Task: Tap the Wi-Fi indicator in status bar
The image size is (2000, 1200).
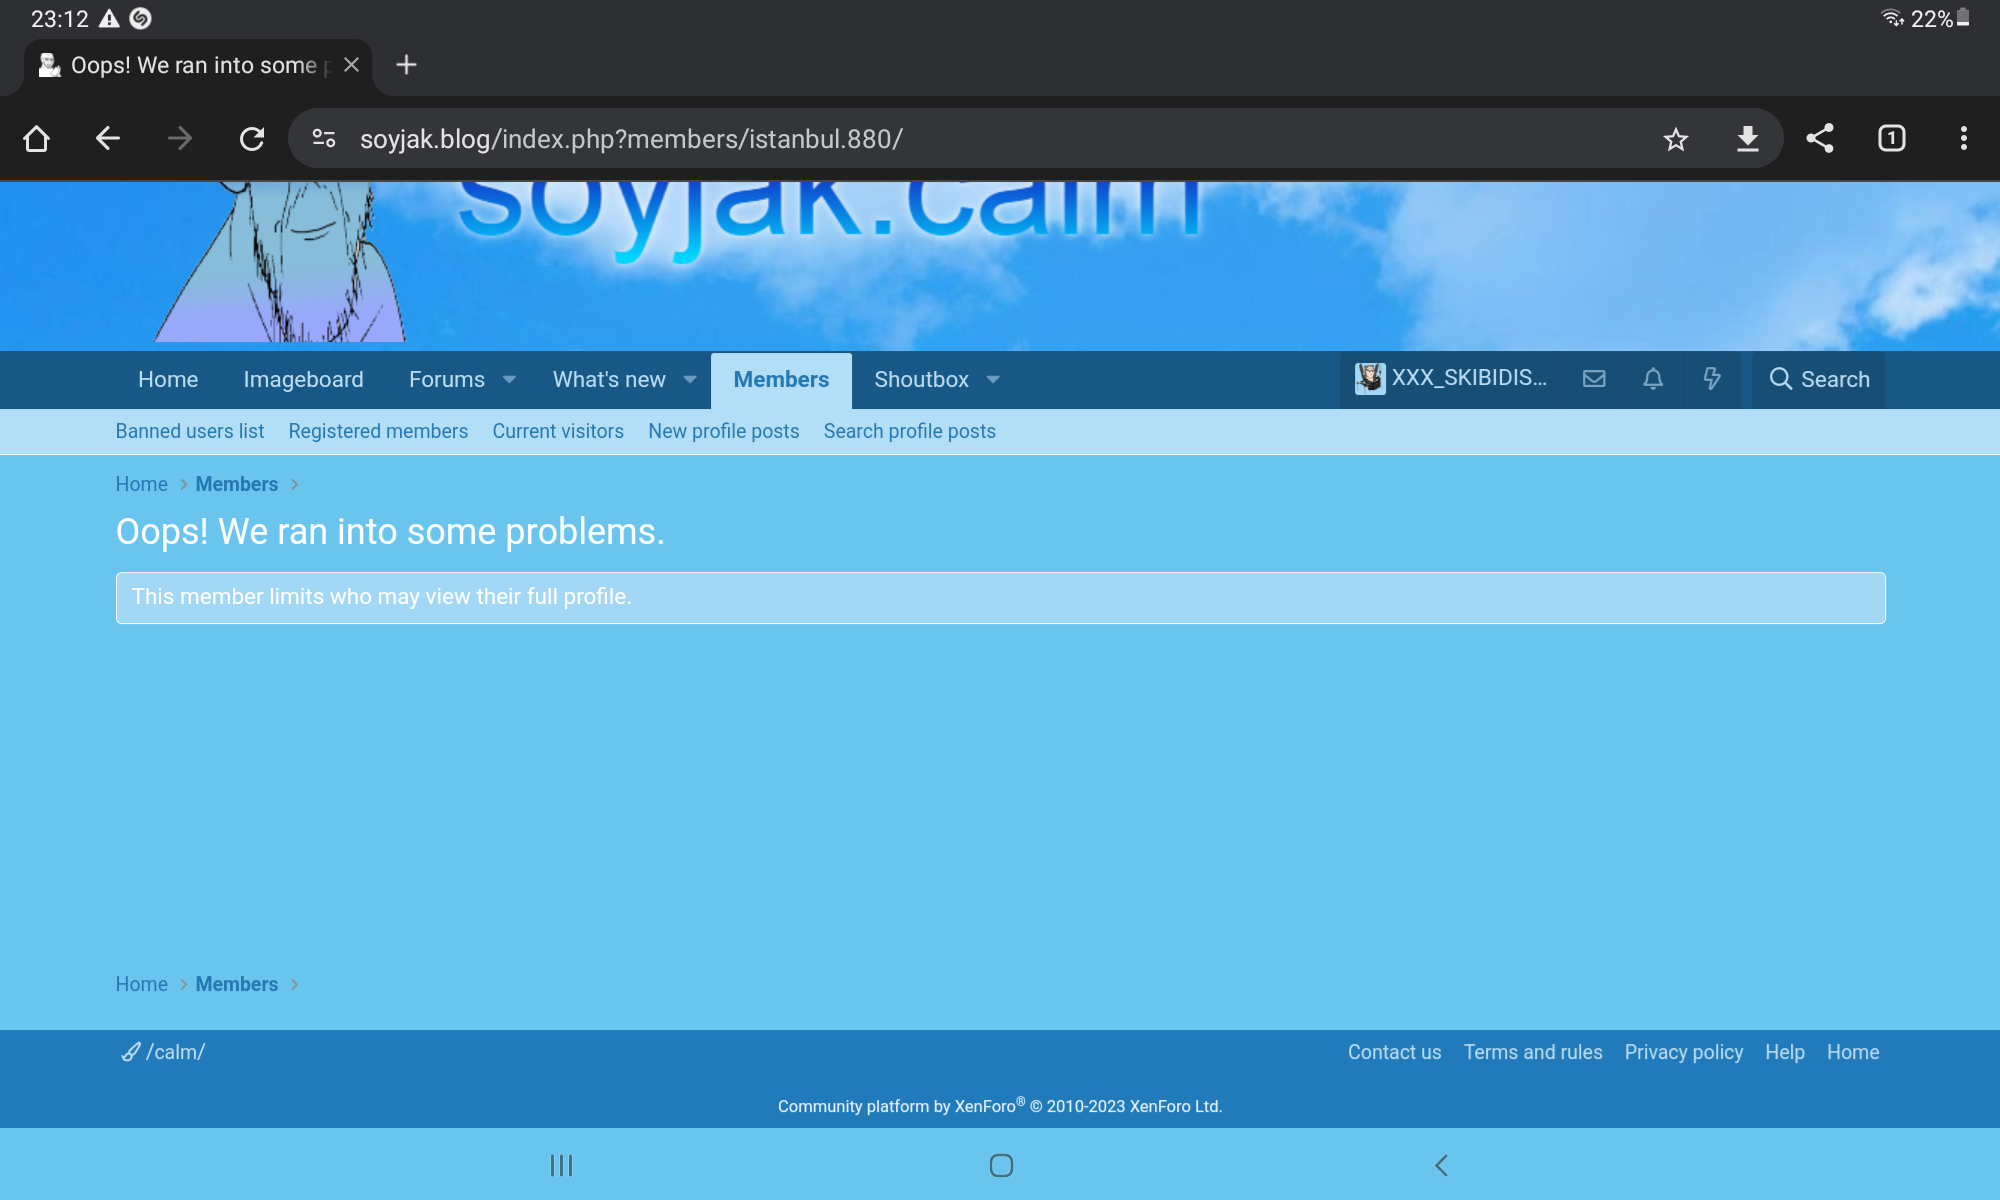Action: pos(1892,18)
